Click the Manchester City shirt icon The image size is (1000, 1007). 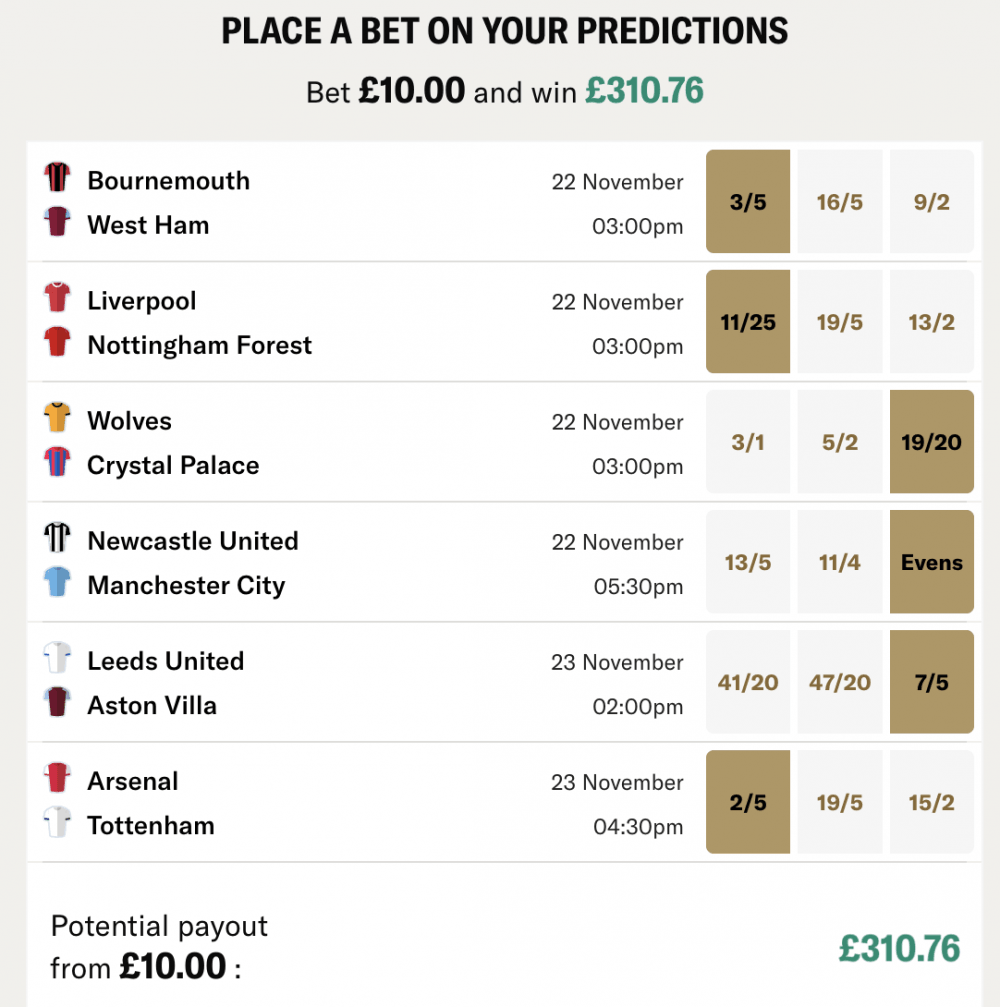coord(57,585)
